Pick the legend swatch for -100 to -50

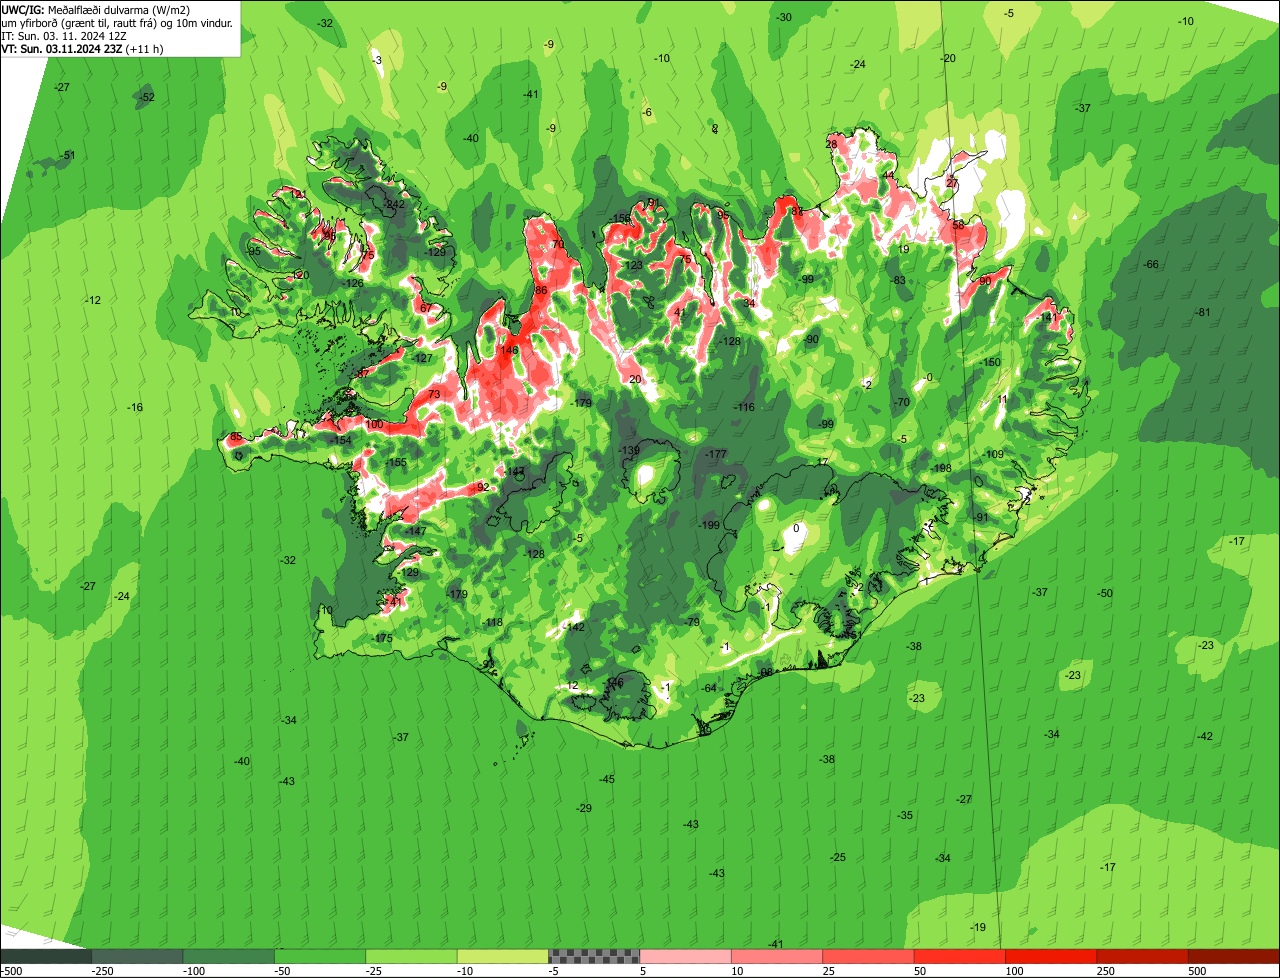pos(229,956)
